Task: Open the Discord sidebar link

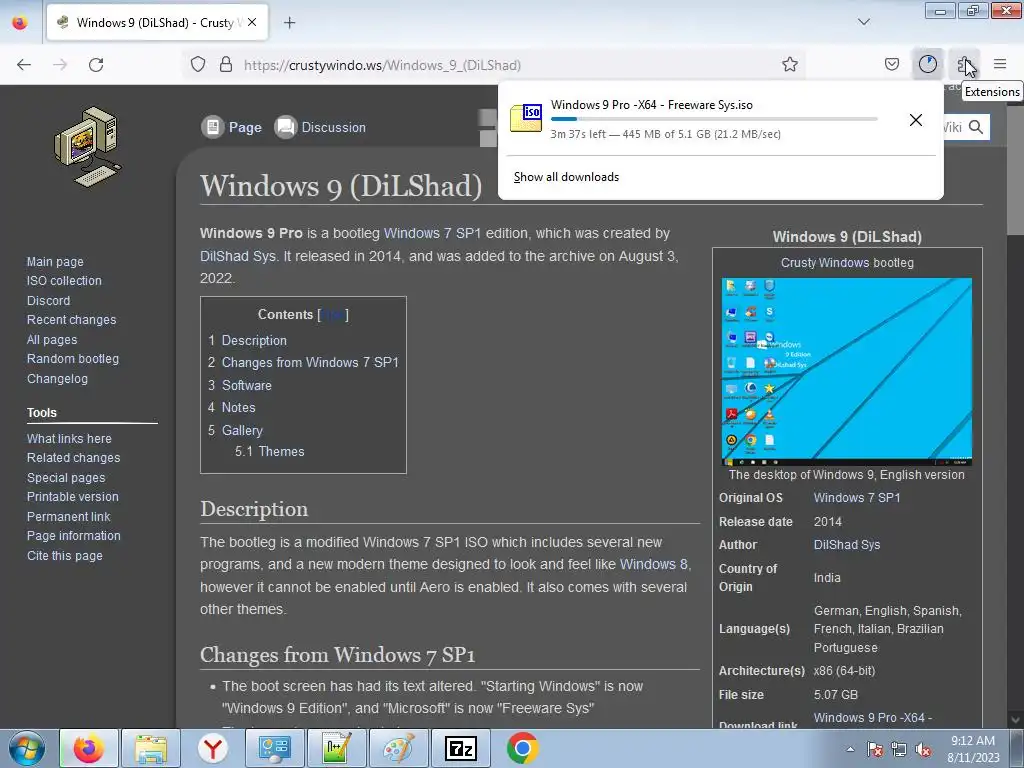Action: tap(48, 300)
